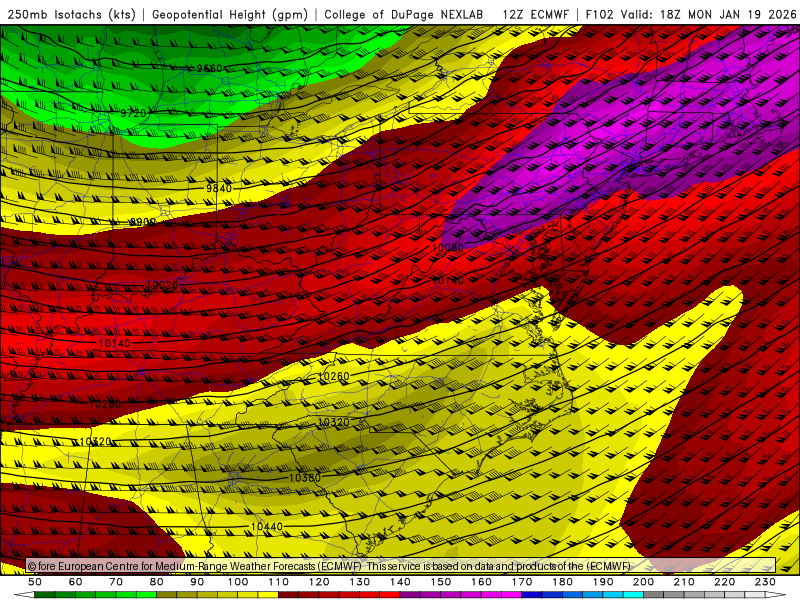Image resolution: width=800 pixels, height=600 pixels.
Task: Click the 10020 height contour label
Action: coord(162,285)
